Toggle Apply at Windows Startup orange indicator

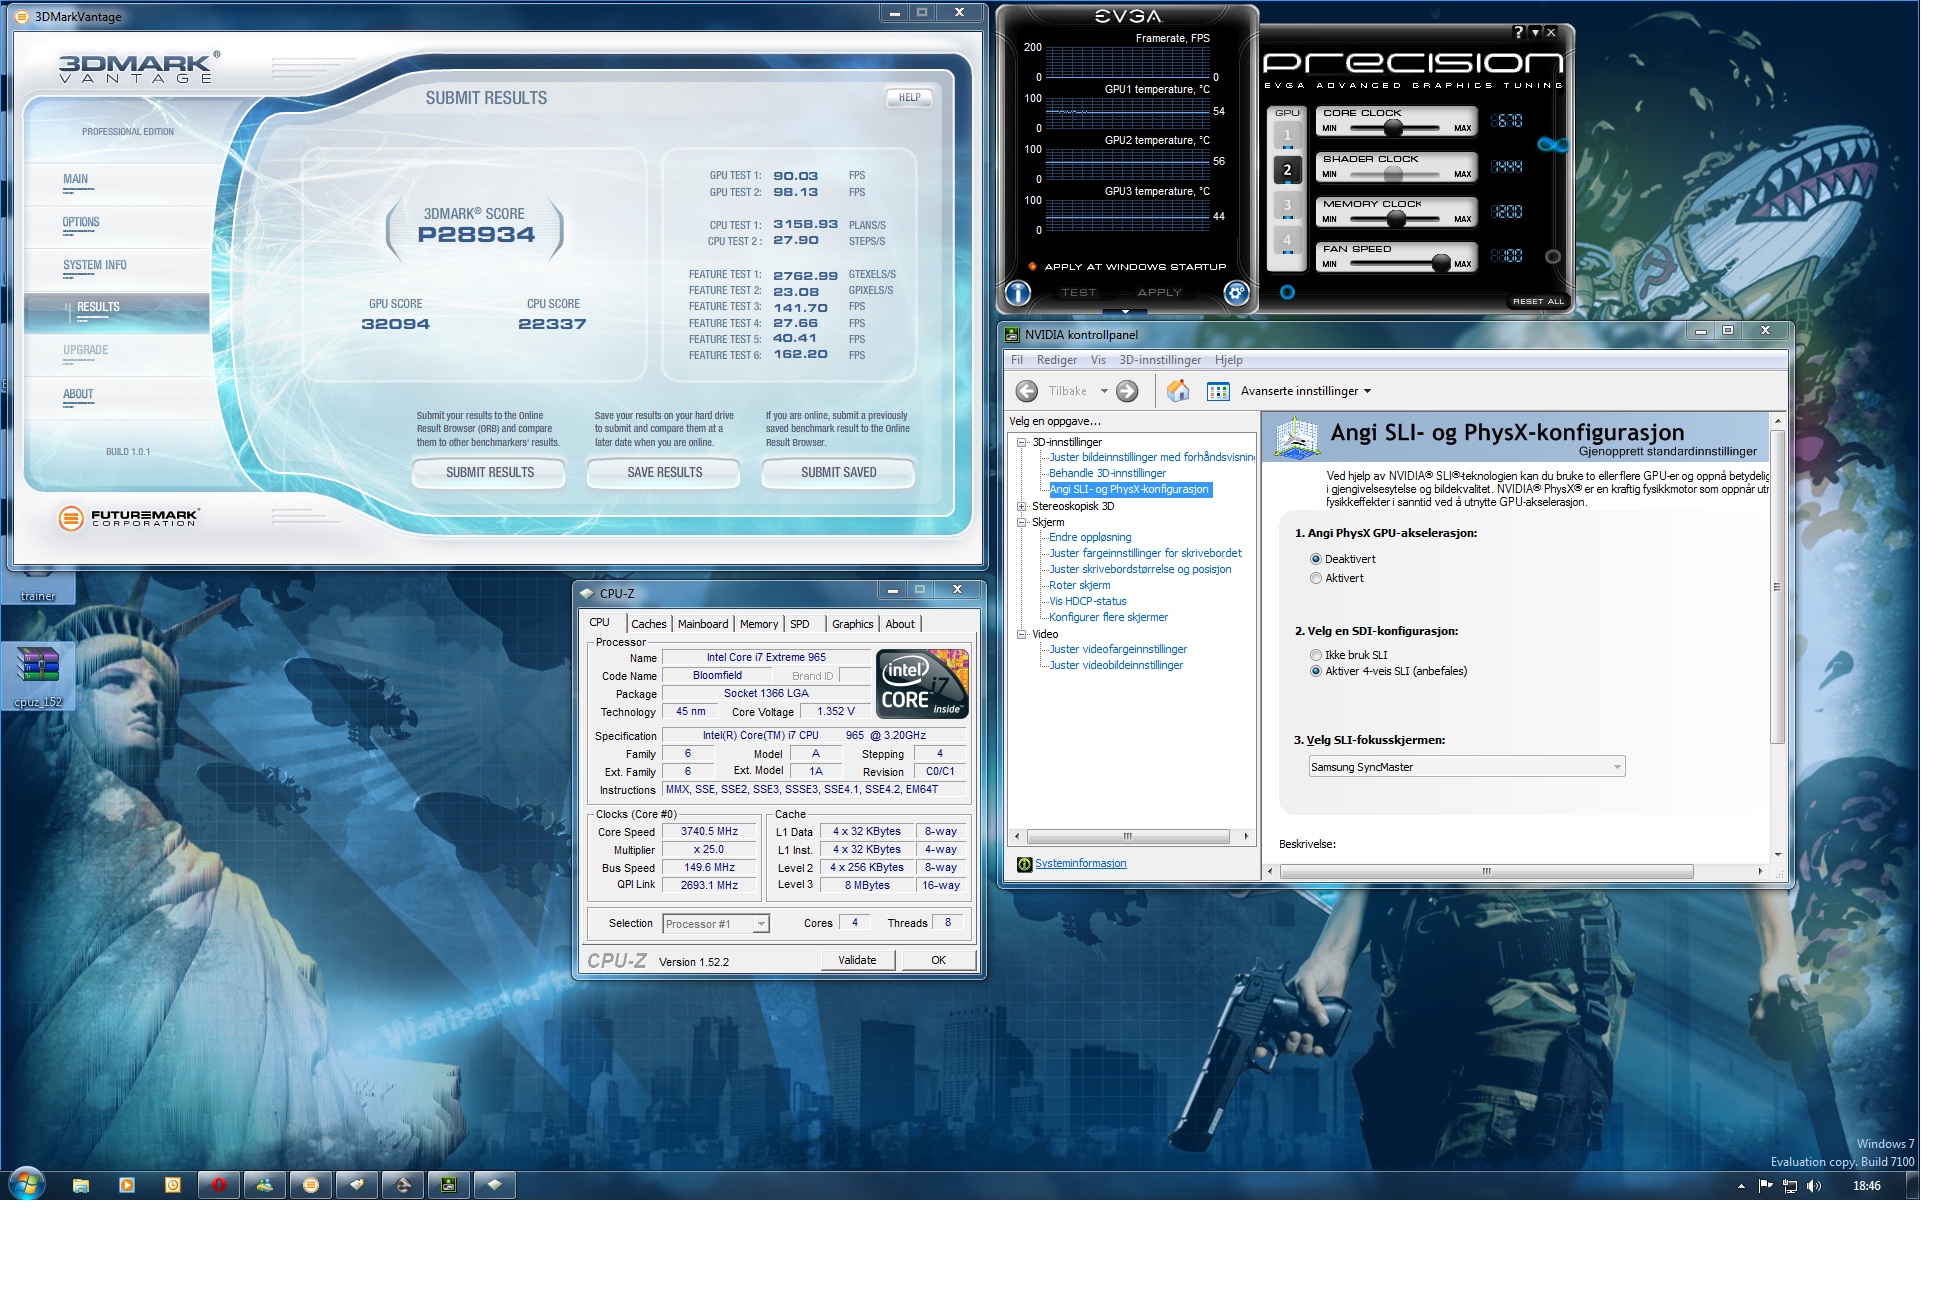coord(1032,266)
